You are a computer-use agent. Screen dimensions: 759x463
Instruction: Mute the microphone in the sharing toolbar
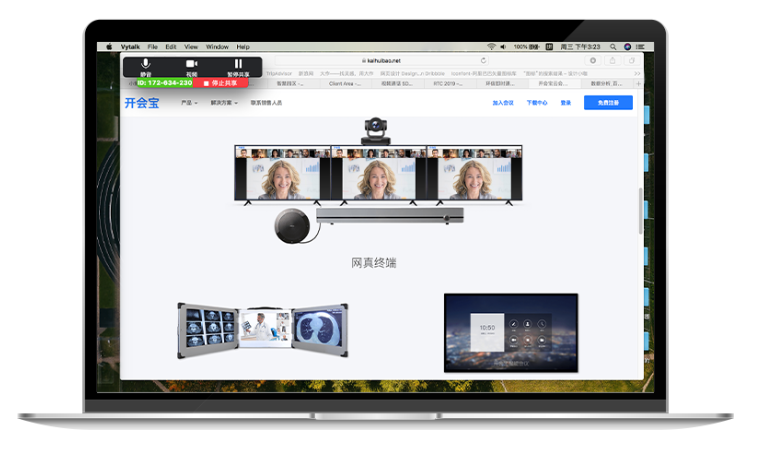click(145, 67)
